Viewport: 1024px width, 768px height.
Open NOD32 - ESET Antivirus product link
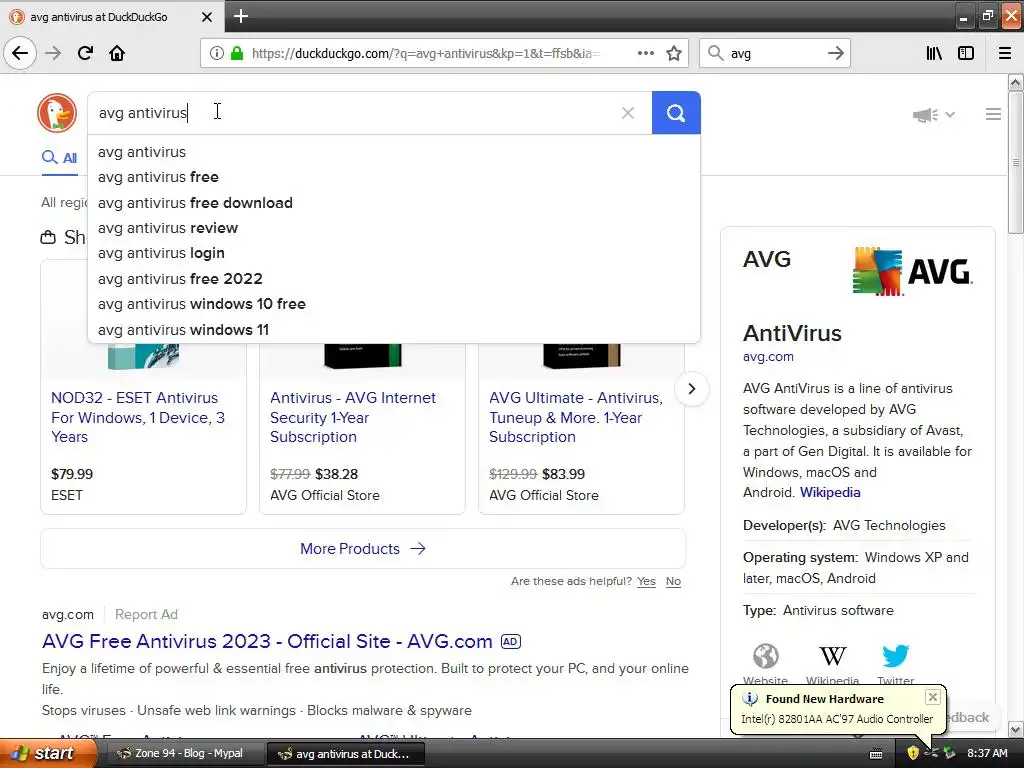click(x=138, y=417)
